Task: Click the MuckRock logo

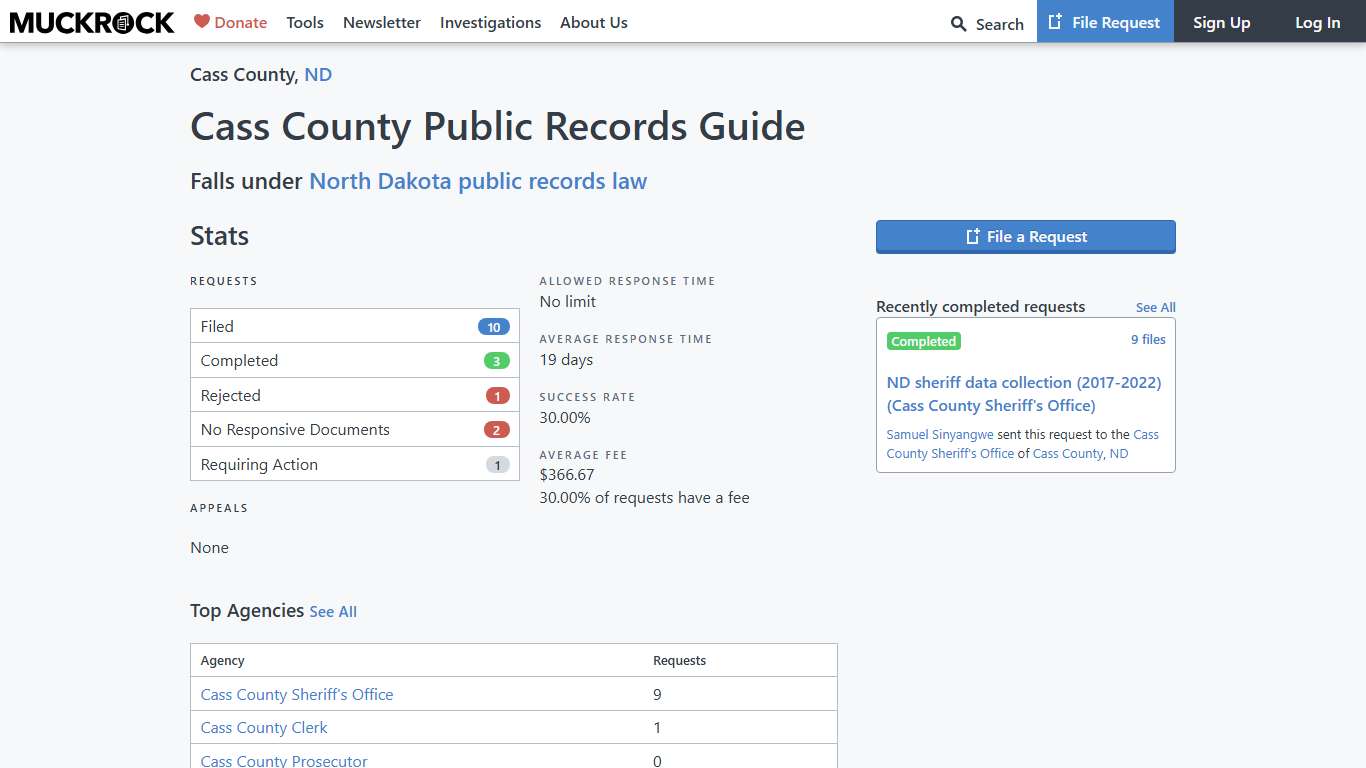Action: [91, 21]
